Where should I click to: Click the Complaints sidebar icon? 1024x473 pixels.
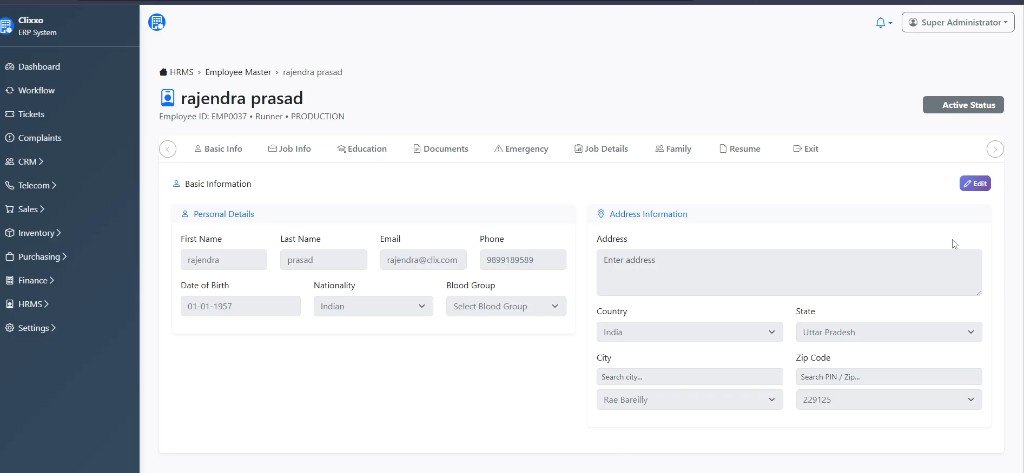[9, 138]
